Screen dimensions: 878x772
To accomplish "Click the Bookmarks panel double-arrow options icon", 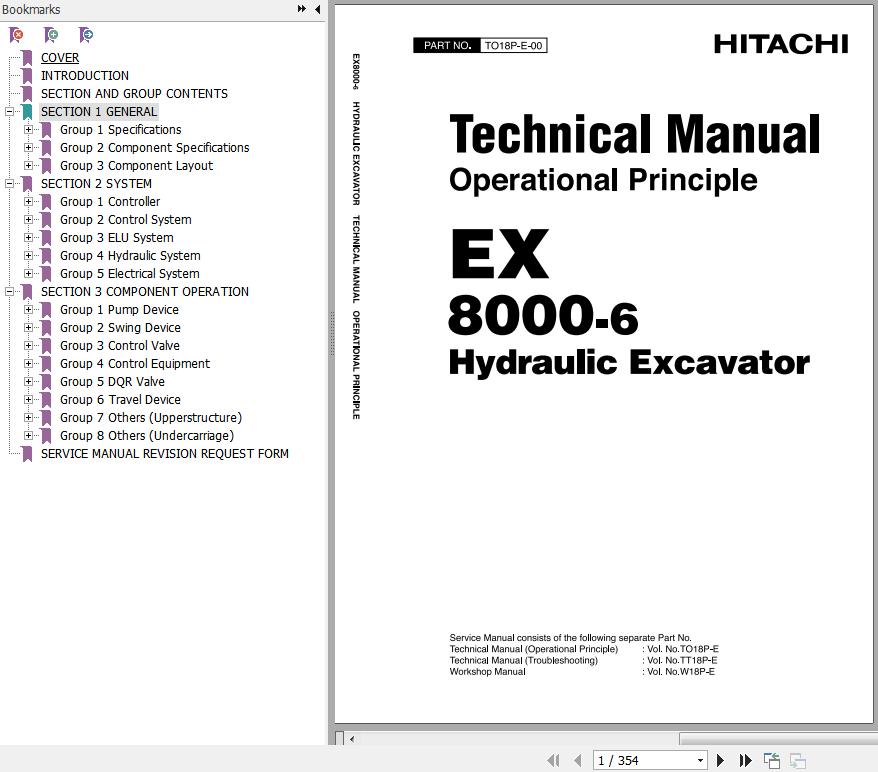I will point(301,9).
